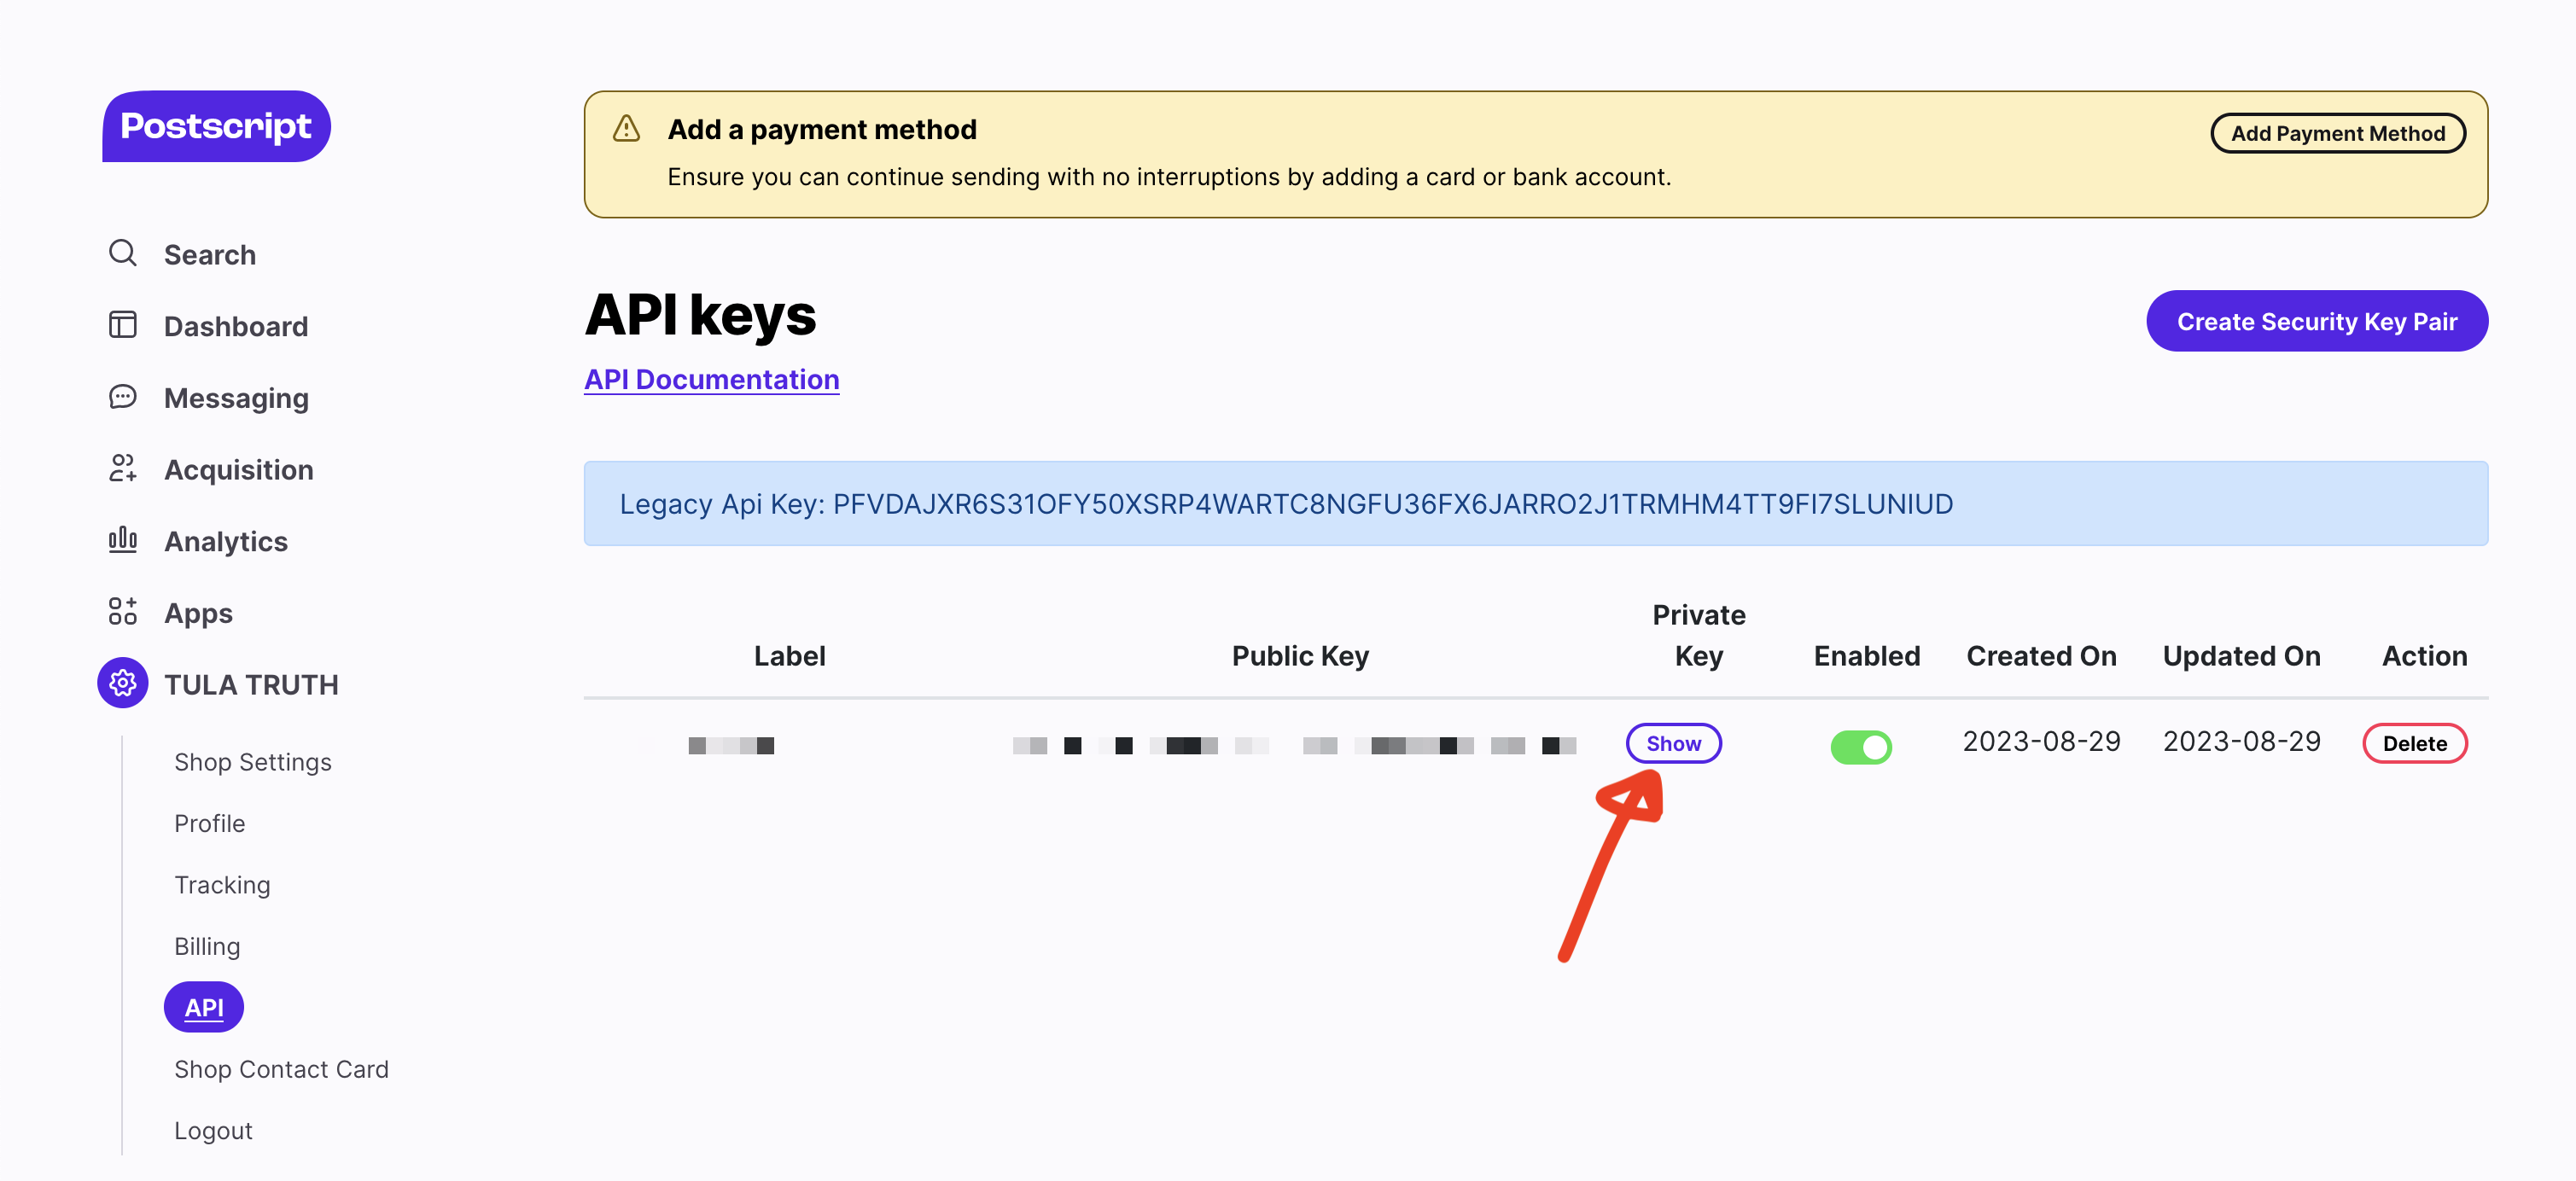
Task: Select Tracking in the settings submenu
Action: (x=222, y=885)
